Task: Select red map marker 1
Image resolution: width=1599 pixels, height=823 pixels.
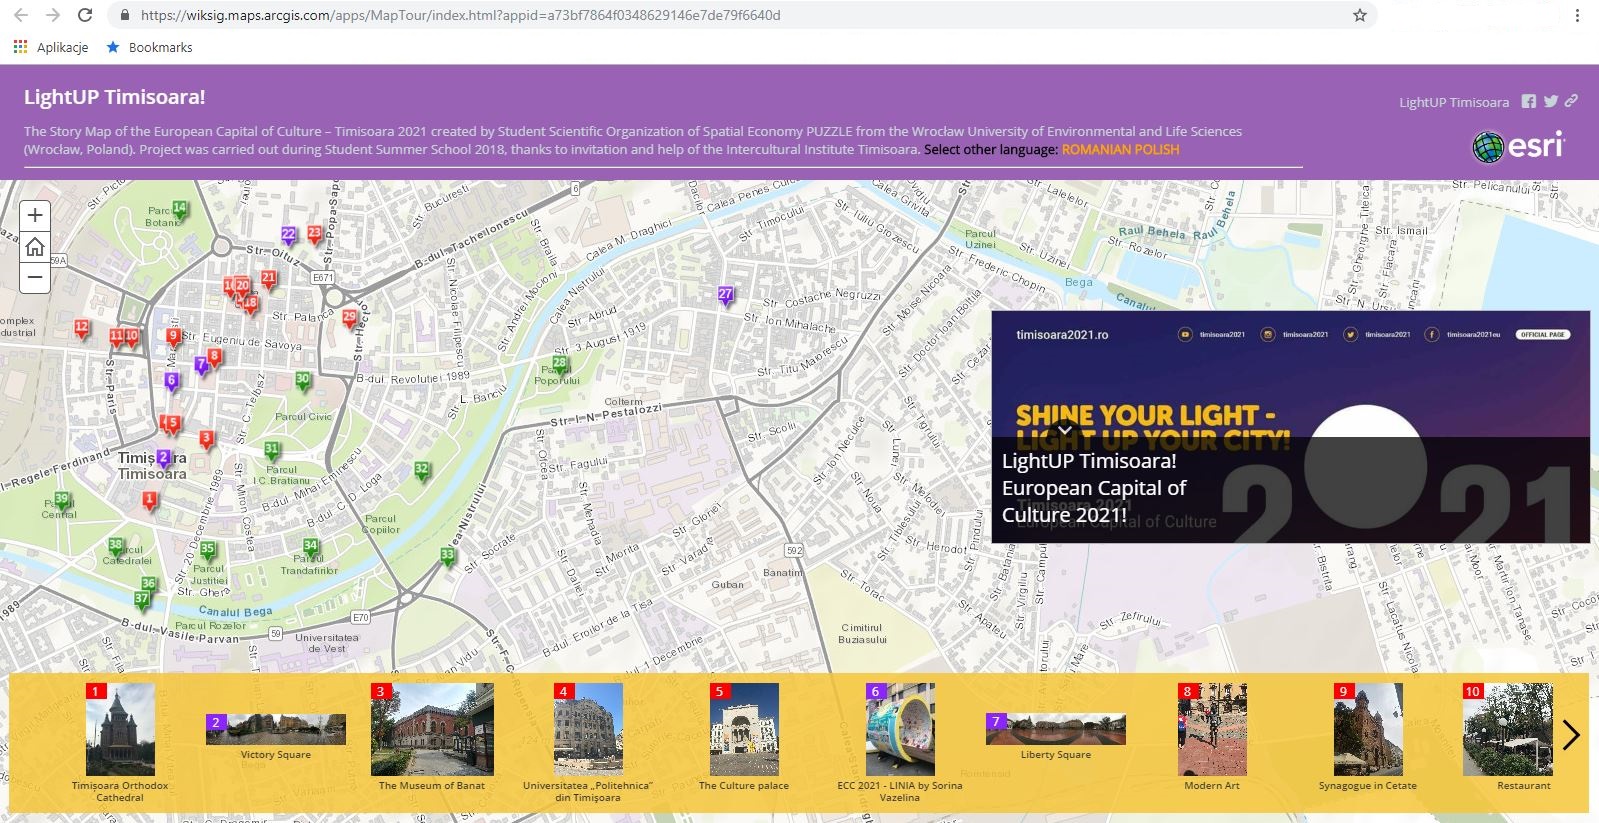Action: pyautogui.click(x=149, y=501)
